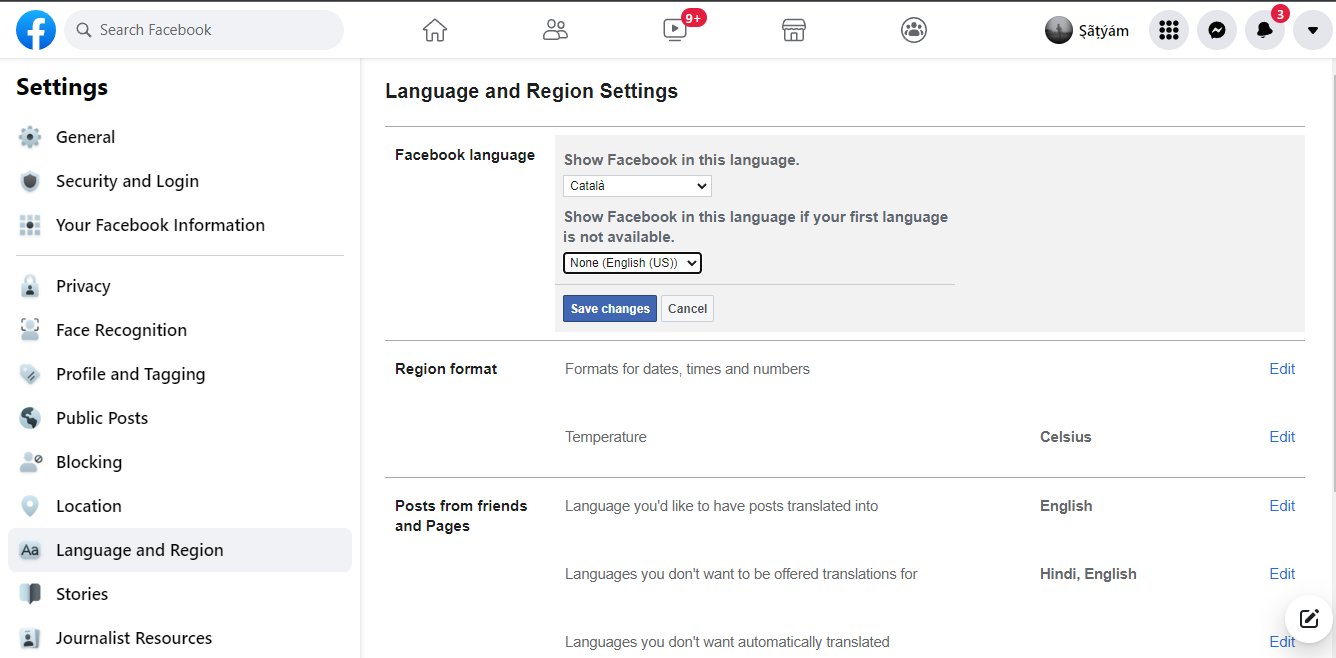Click the Public Posts globe icon
This screenshot has height=658, width=1336.
[x=30, y=418]
